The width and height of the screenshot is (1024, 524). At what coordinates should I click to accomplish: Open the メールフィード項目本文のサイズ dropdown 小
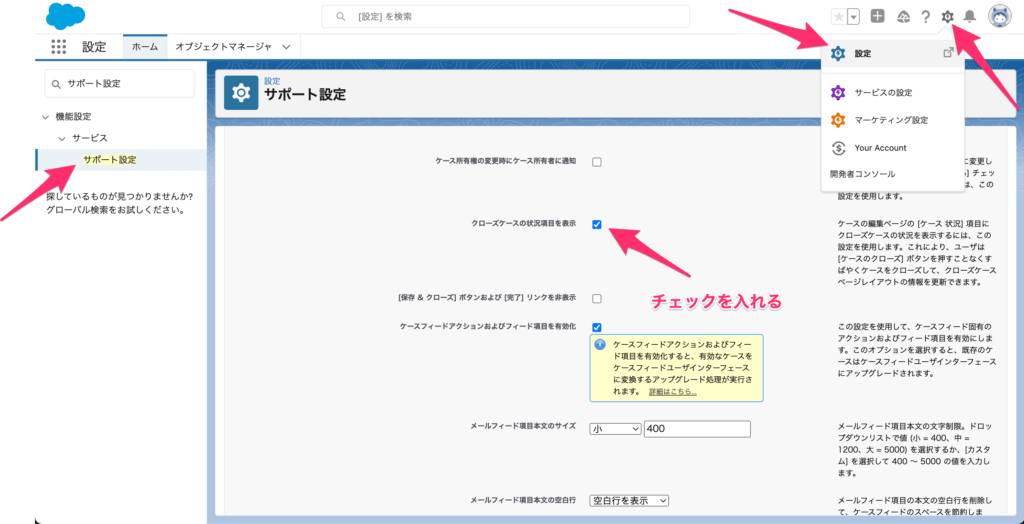click(x=616, y=429)
